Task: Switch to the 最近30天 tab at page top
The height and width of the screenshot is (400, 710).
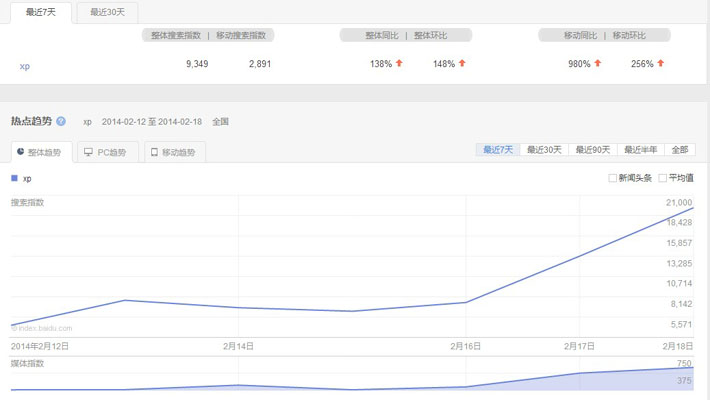Action: [107, 13]
